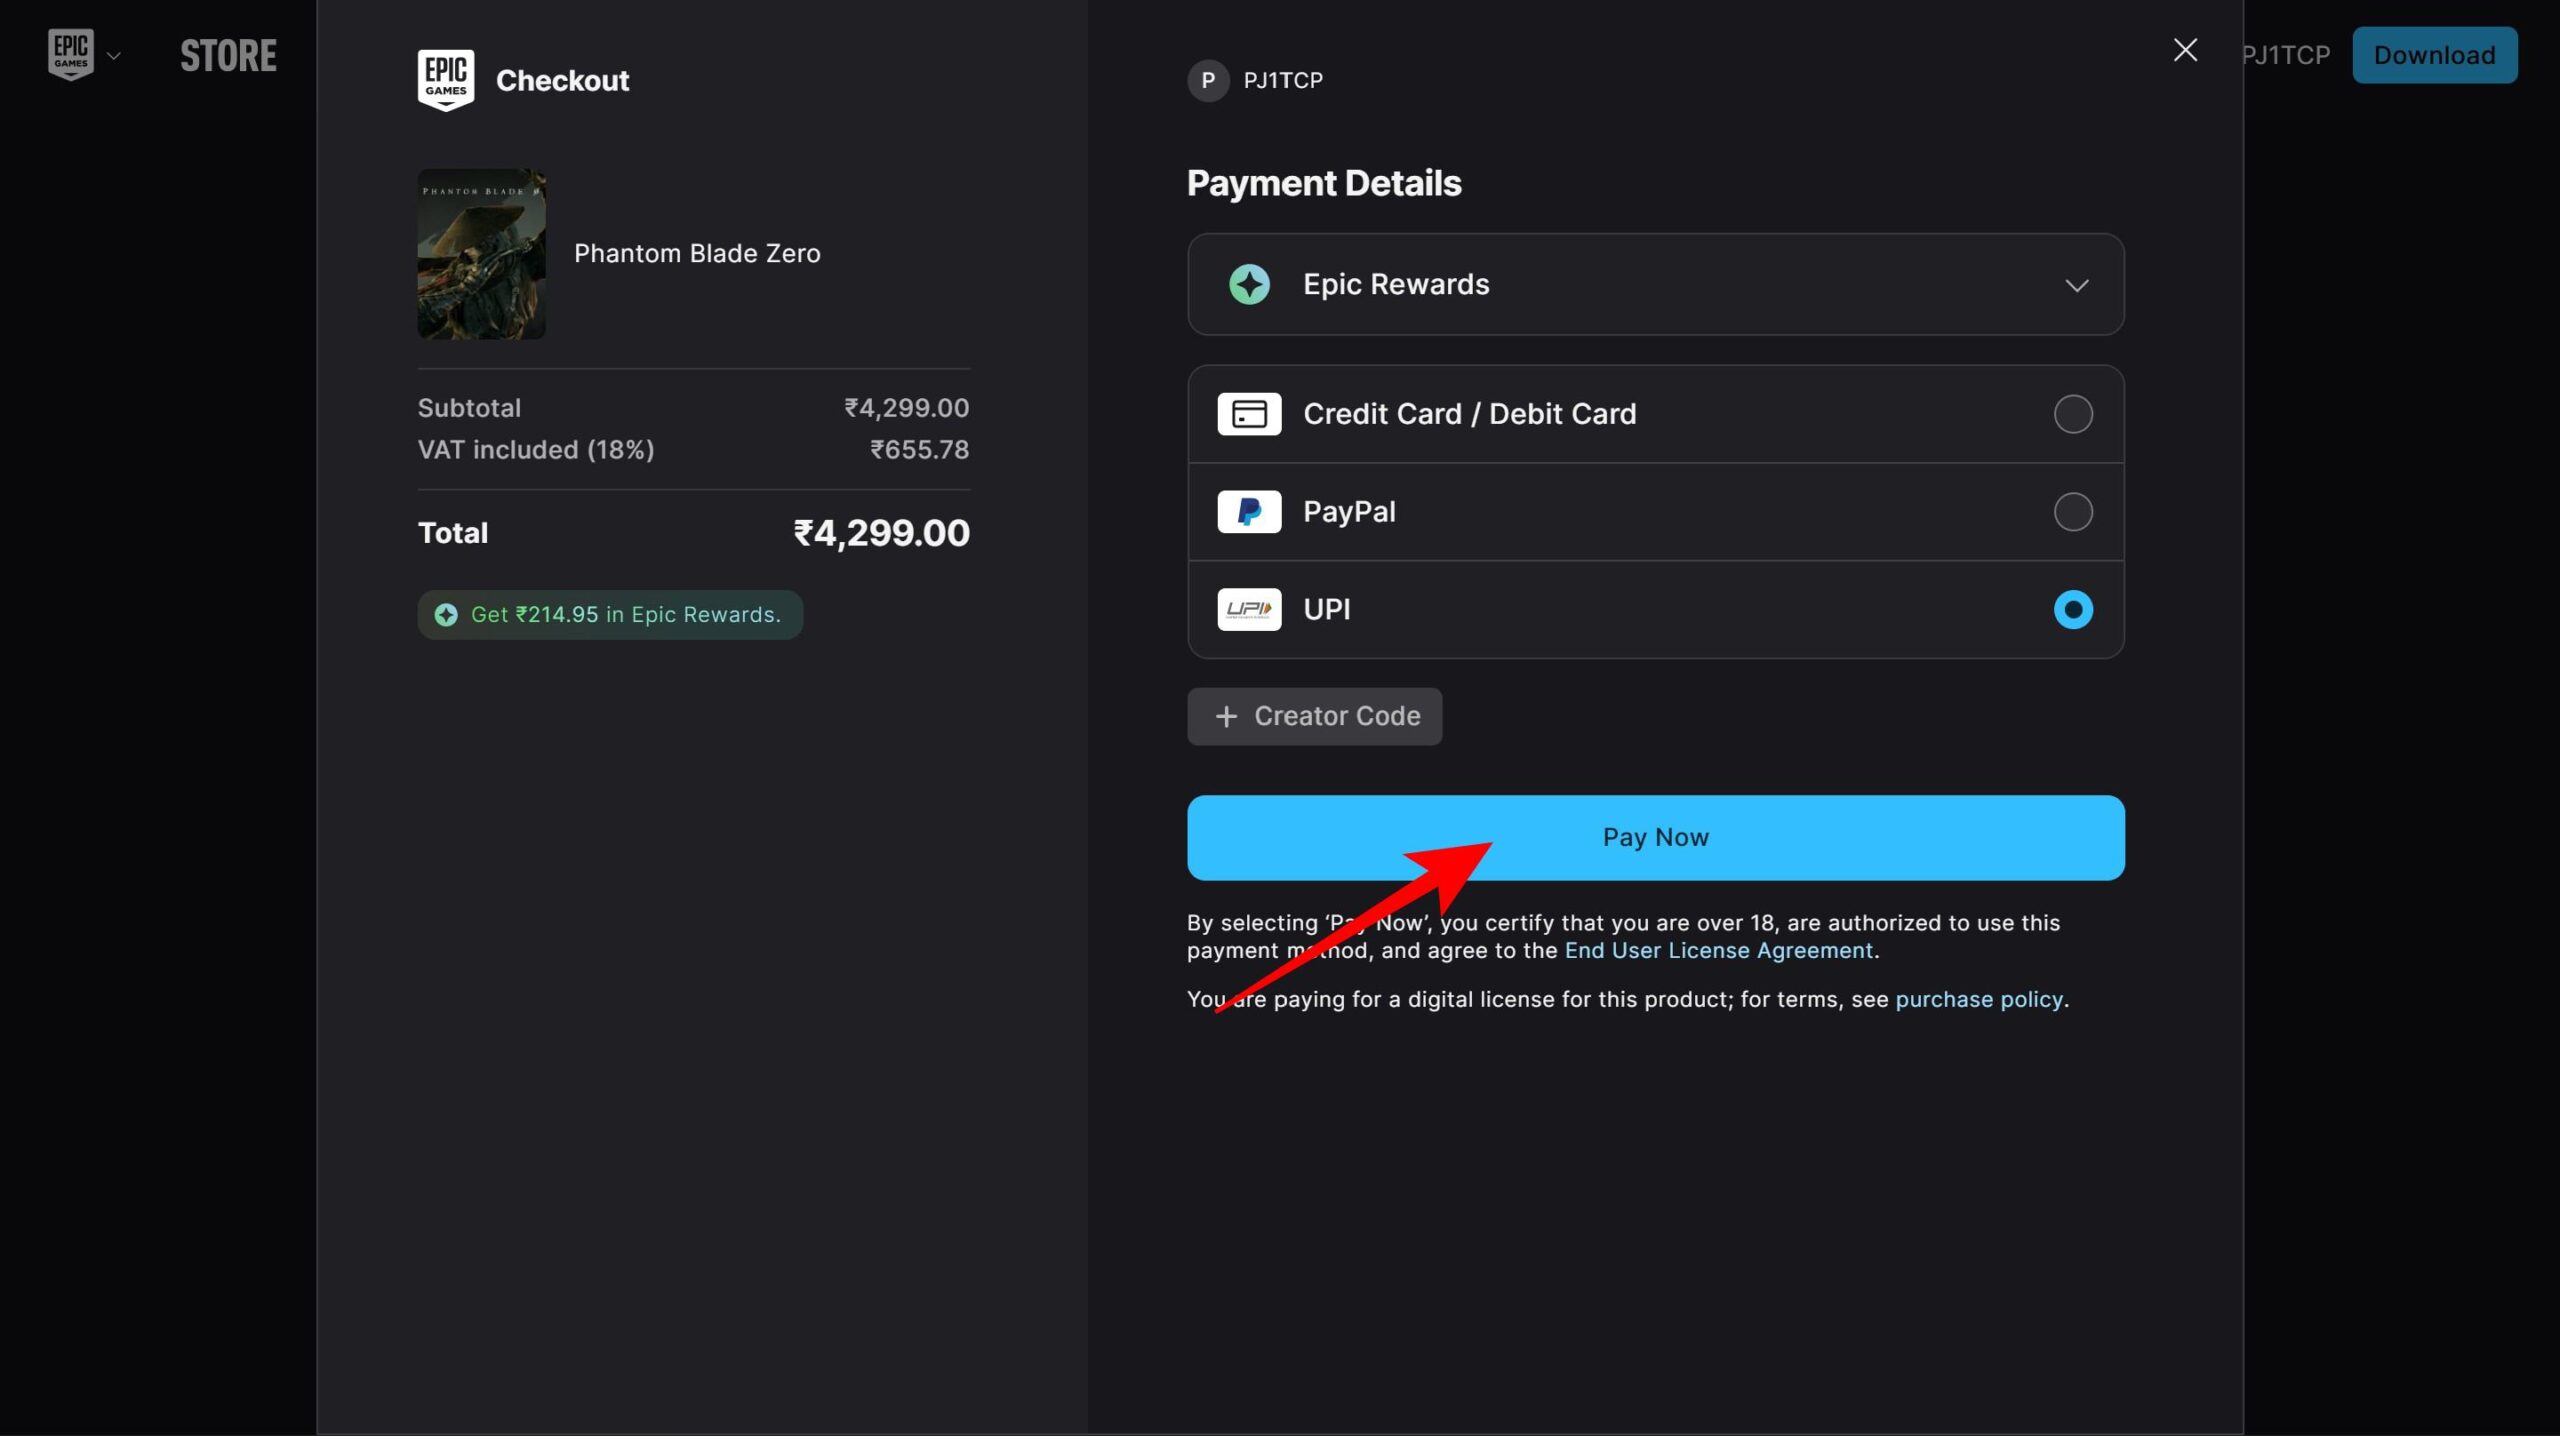Click the PayPal logo icon
Screen dimensions: 2560x1436
pos(1249,512)
